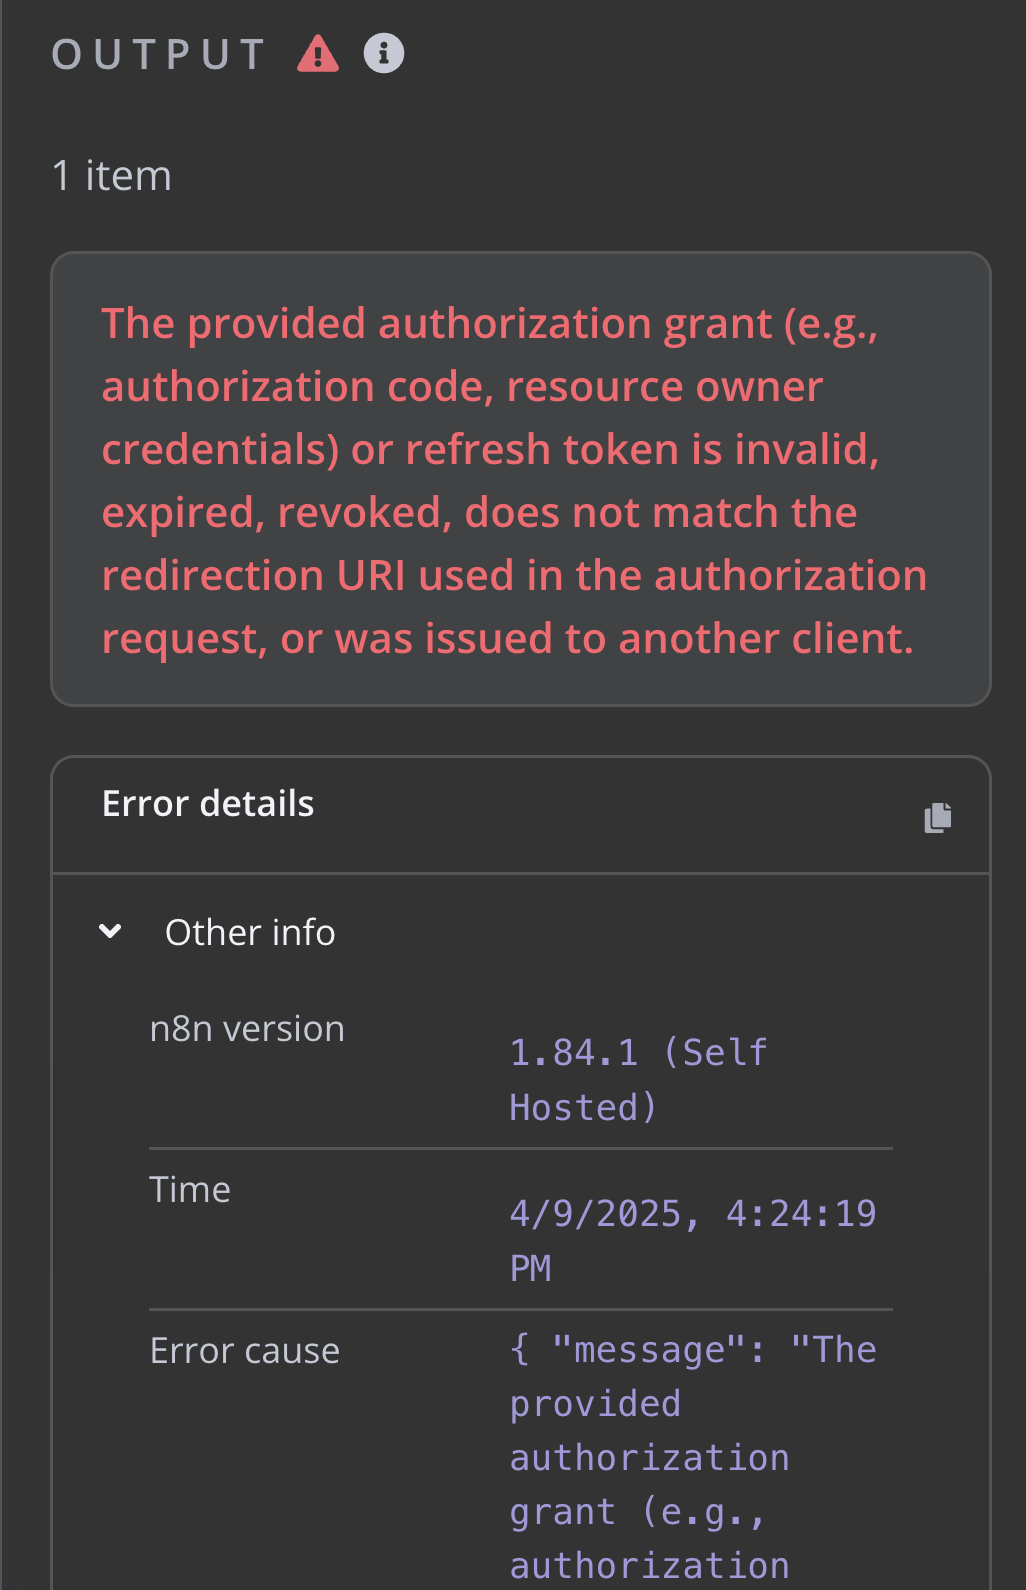Viewport: 1026px width, 1590px height.
Task: Click the Hosted) text in version value
Action: coord(583,1108)
